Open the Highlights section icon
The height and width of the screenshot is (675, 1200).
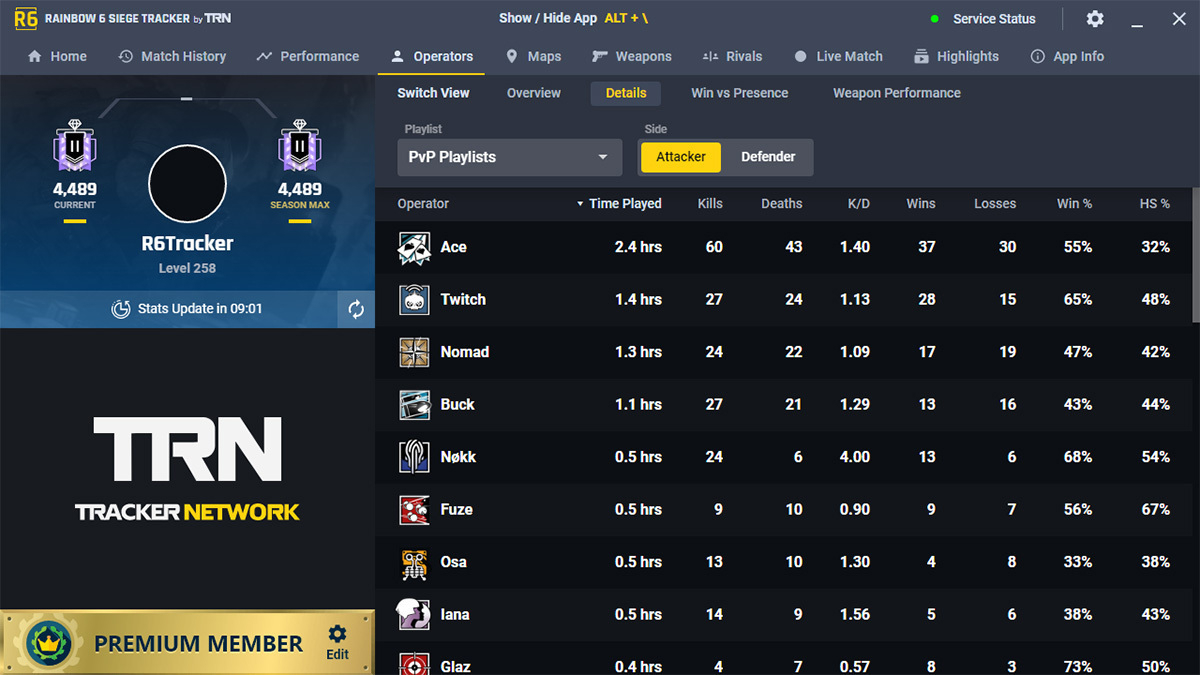tap(921, 56)
